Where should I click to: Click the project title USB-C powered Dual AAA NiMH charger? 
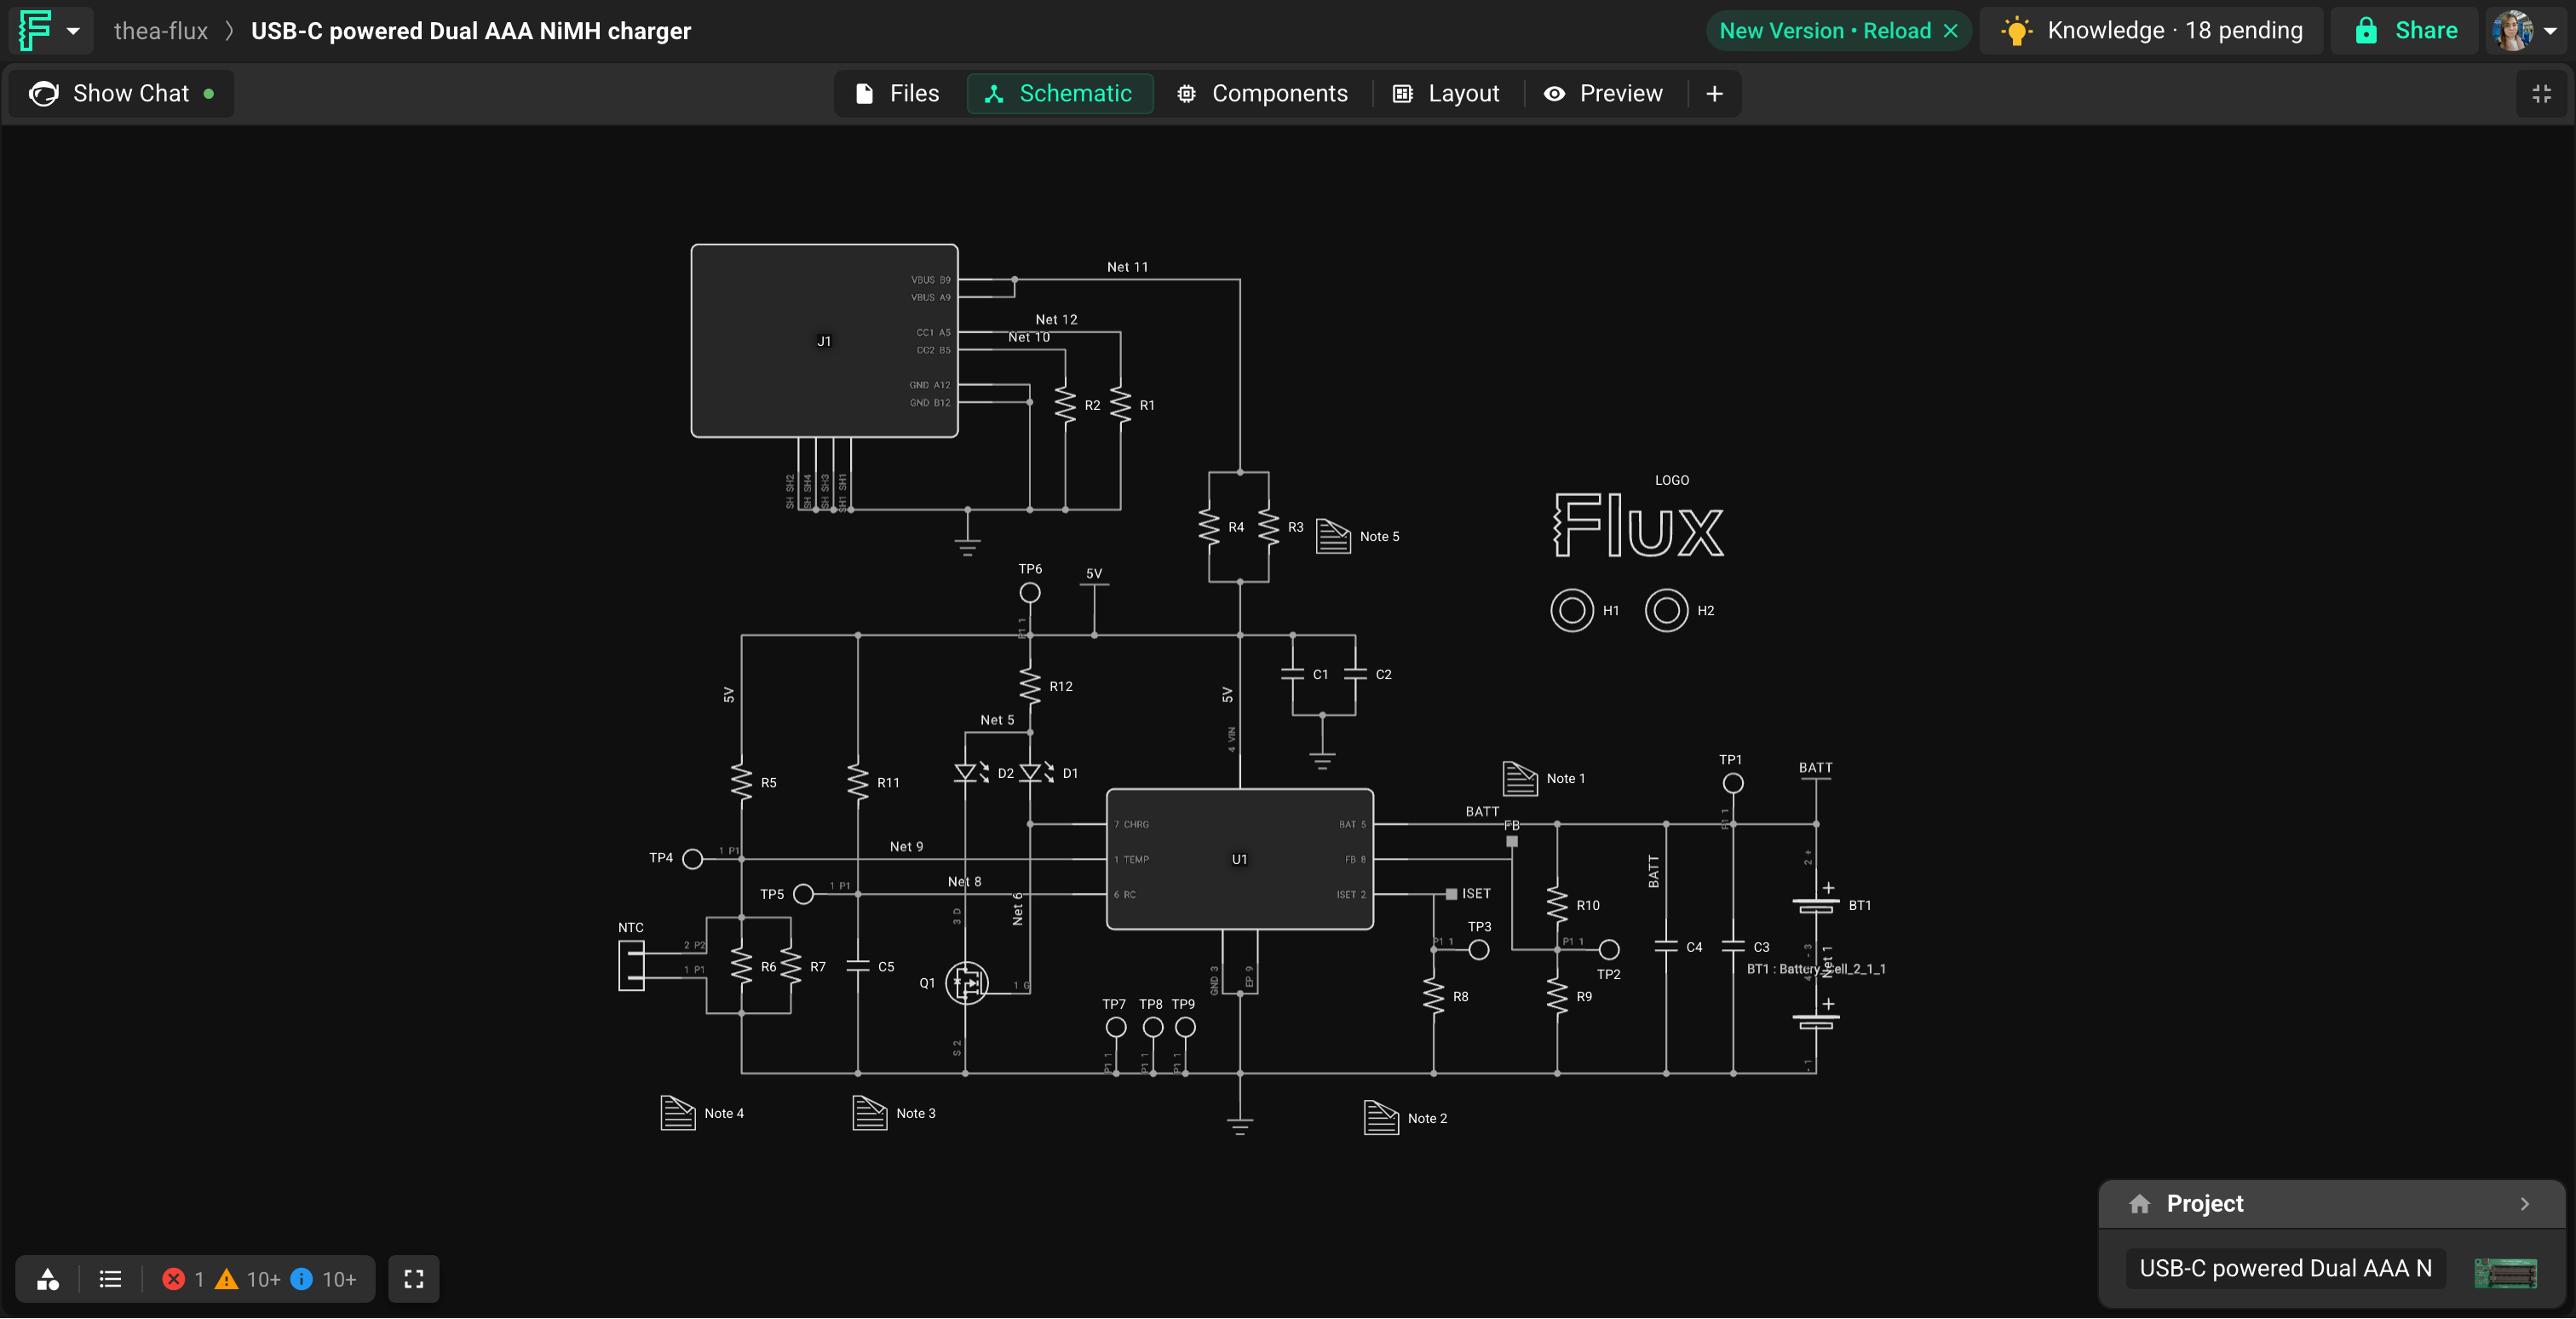pos(471,31)
